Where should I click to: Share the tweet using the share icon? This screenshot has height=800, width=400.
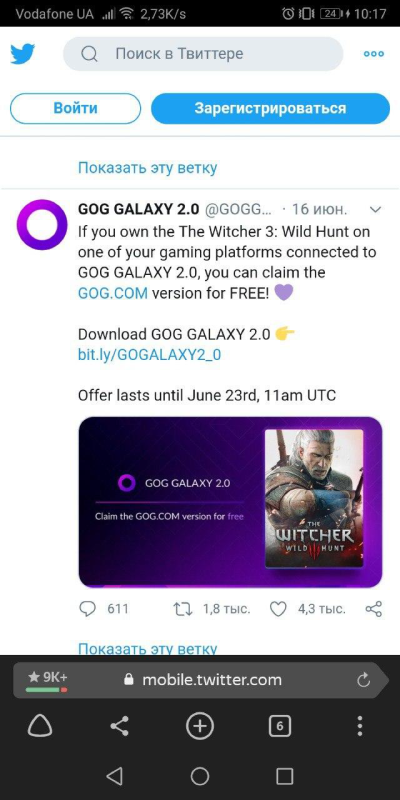coord(373,609)
